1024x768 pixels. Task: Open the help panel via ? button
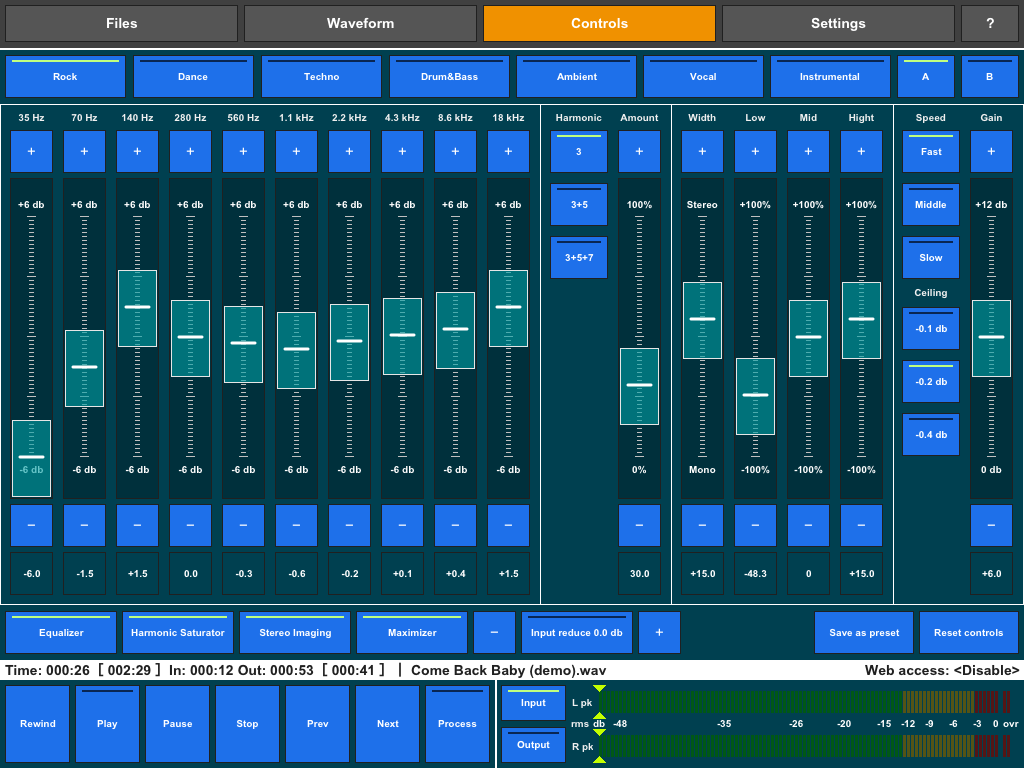pos(989,22)
